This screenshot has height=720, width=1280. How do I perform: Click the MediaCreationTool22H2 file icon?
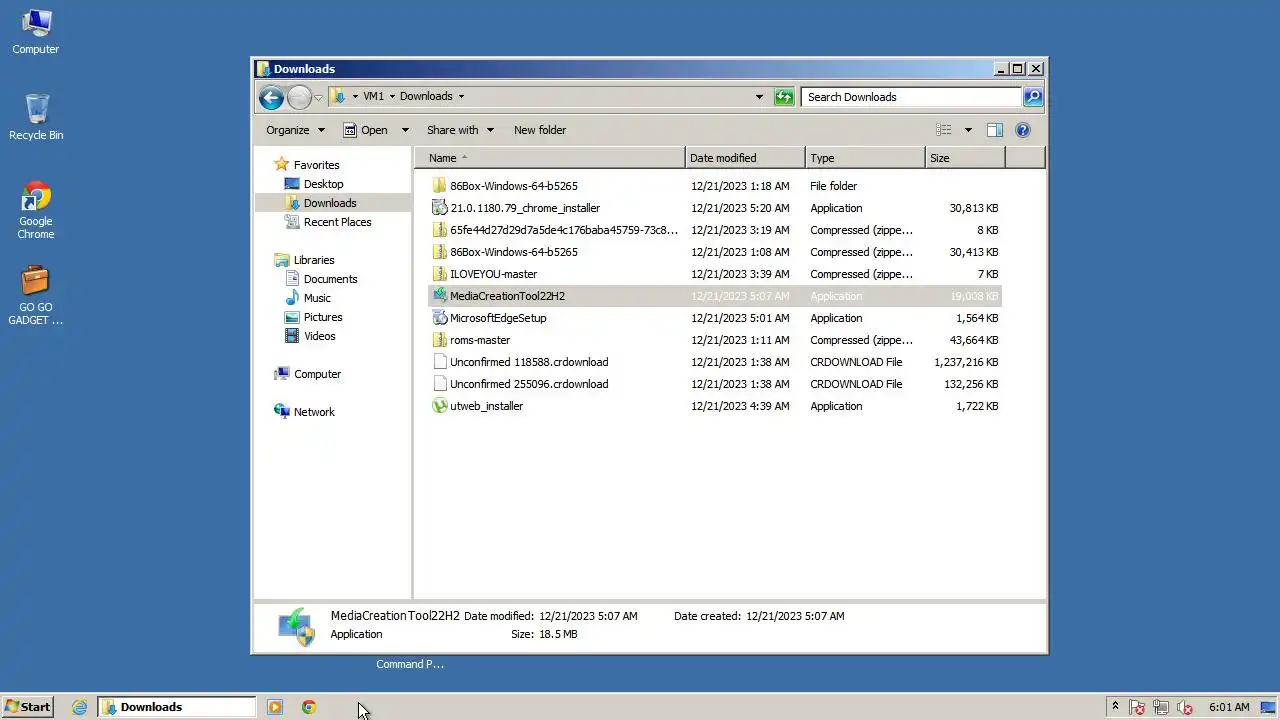pos(439,296)
